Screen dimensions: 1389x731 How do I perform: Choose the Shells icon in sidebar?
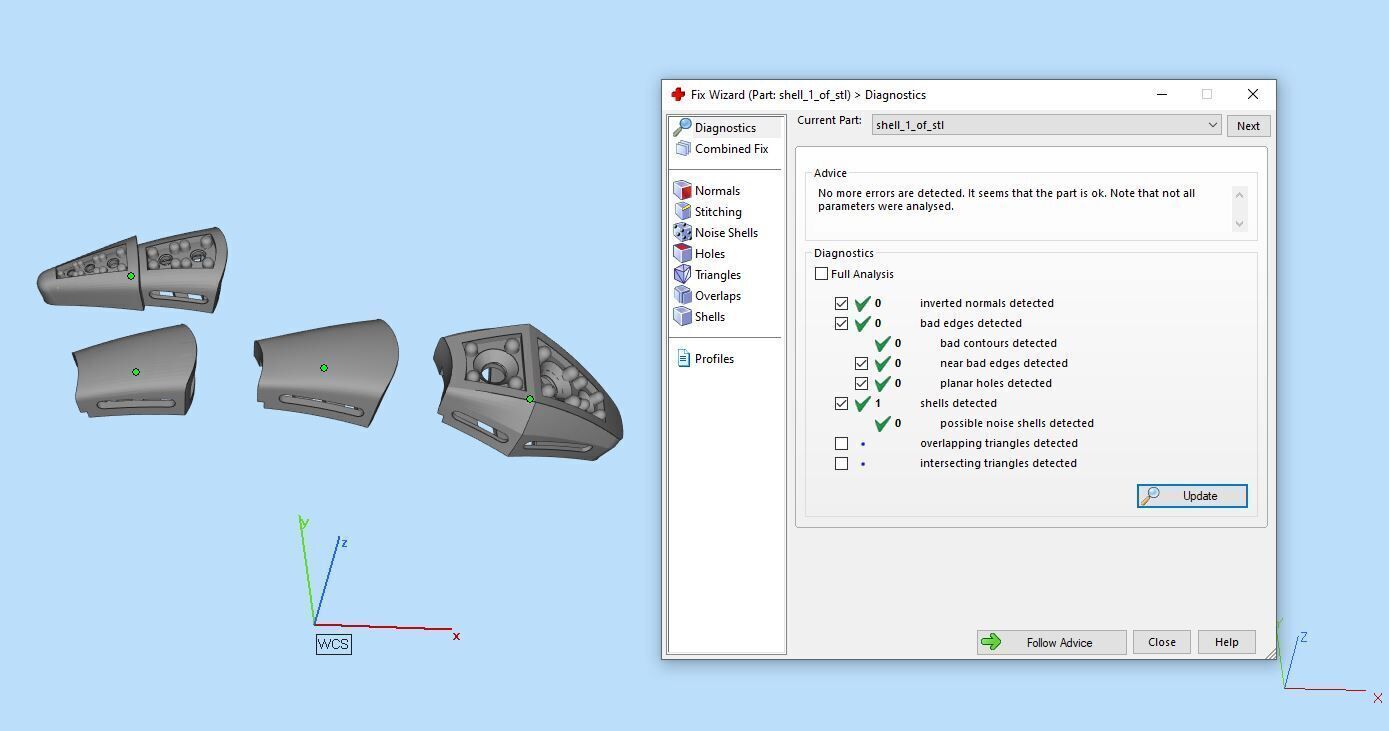[x=682, y=316]
